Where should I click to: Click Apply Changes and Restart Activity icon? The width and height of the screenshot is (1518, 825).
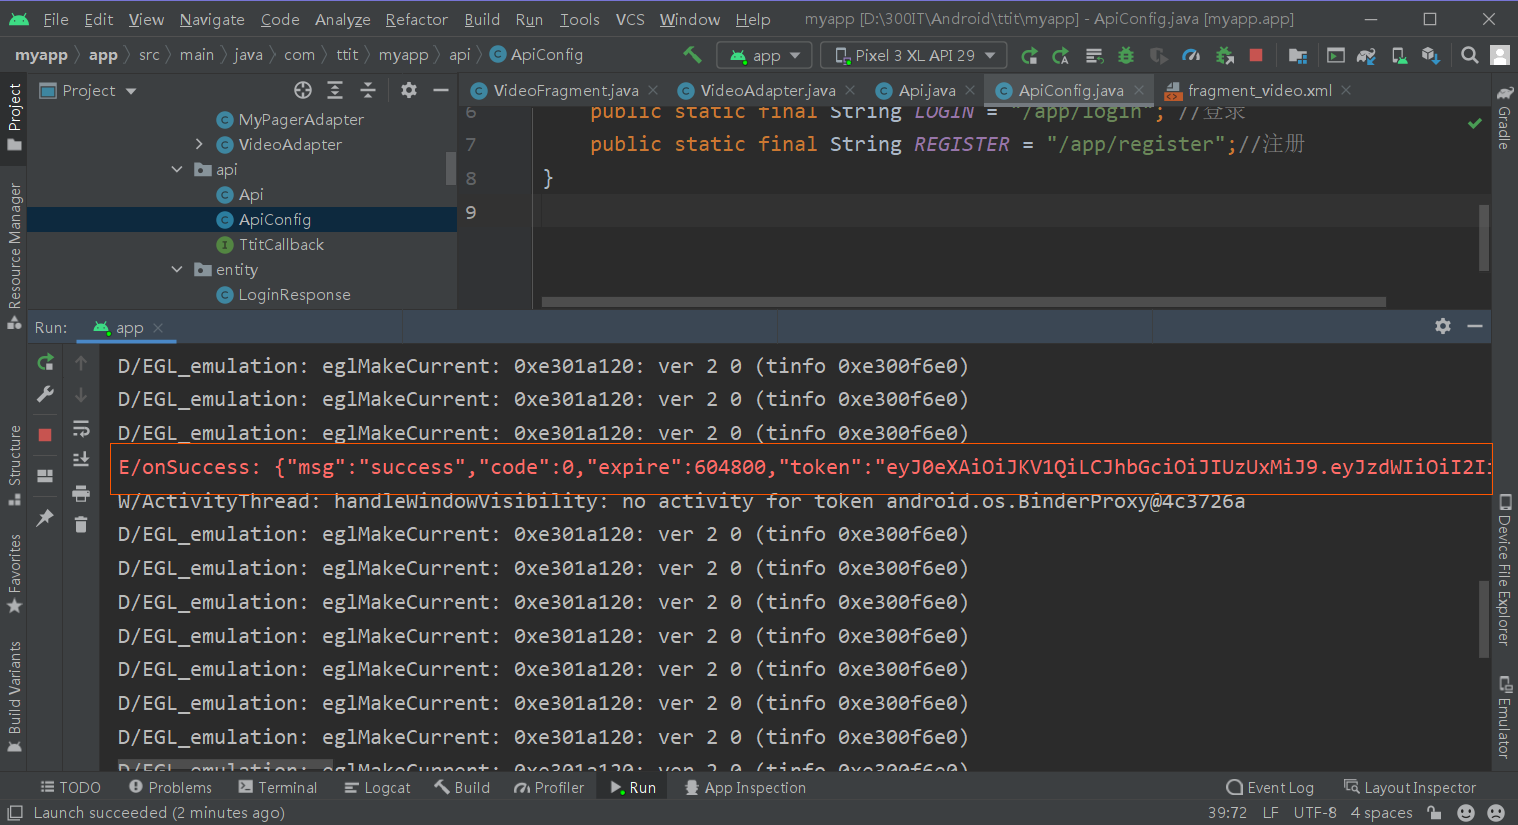pyautogui.click(x=1061, y=55)
